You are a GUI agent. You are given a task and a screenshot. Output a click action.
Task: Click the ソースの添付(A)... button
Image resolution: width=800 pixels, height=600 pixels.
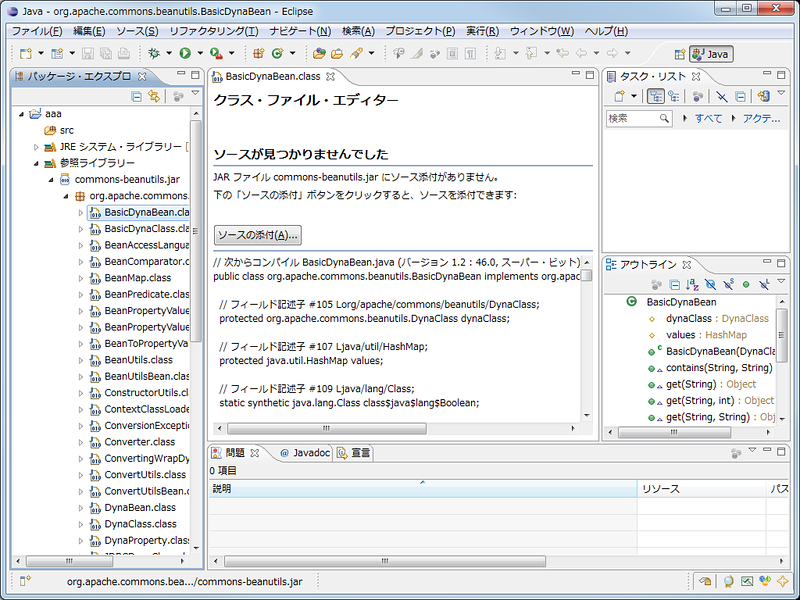[x=258, y=235]
